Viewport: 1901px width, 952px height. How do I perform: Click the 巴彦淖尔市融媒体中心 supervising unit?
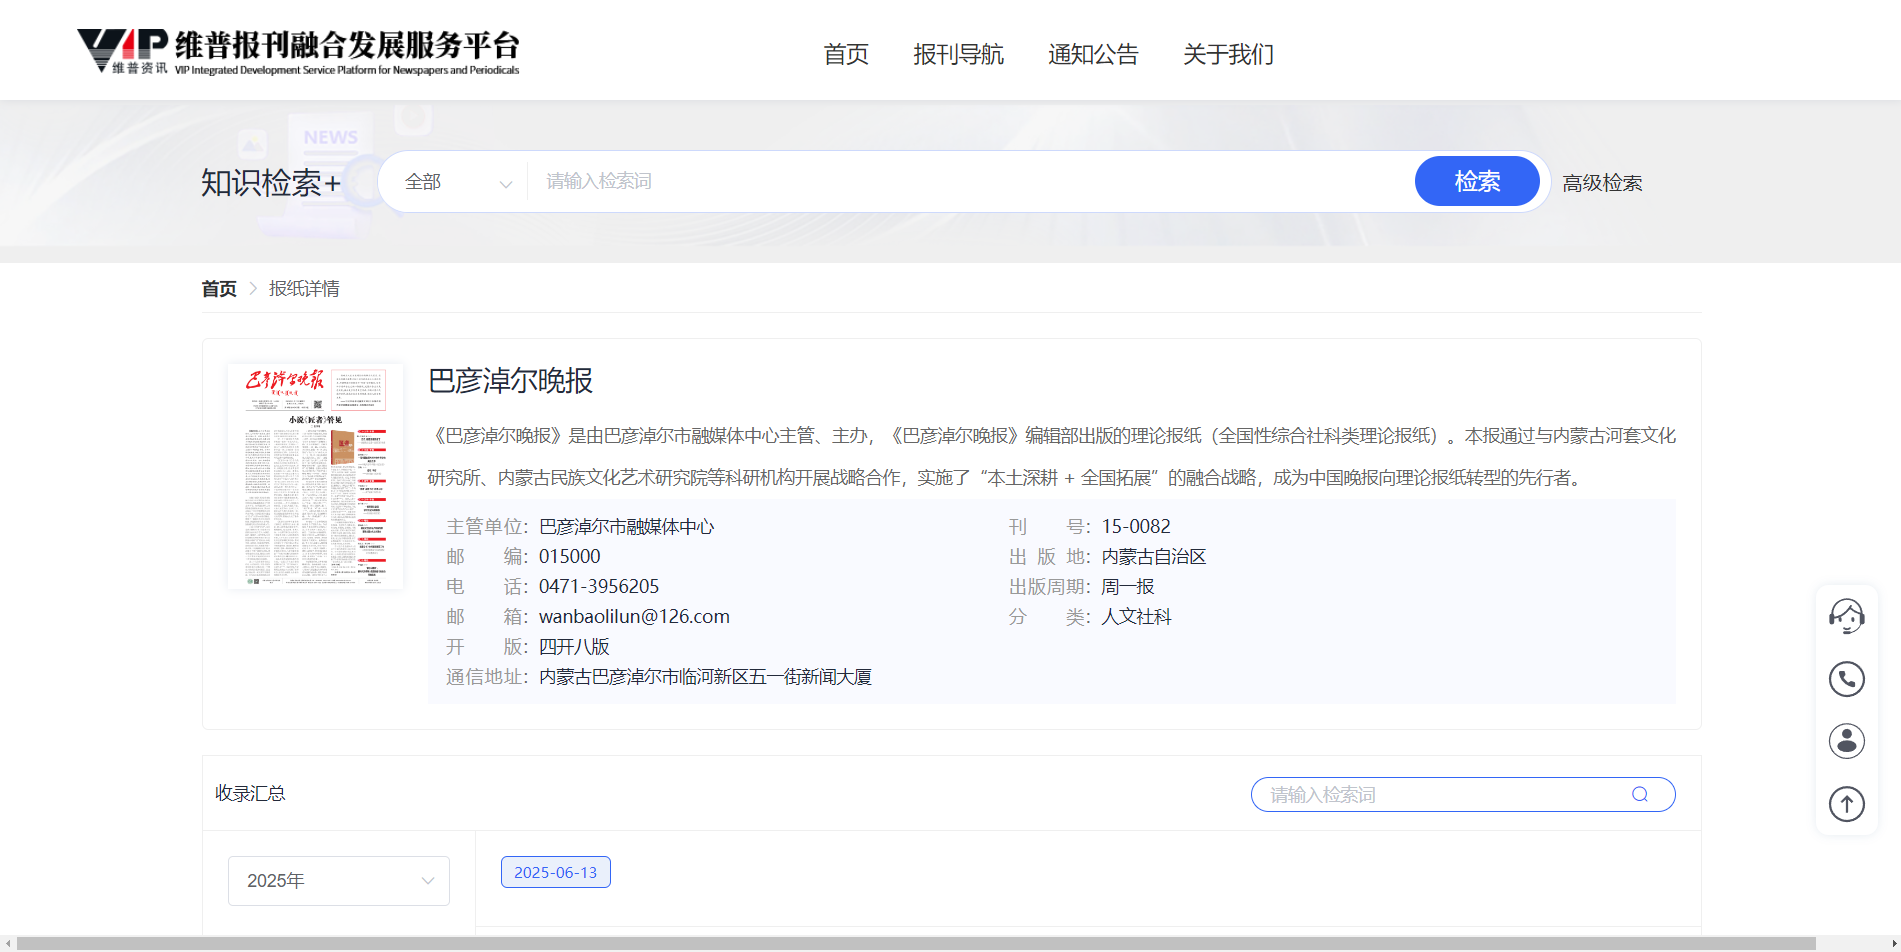tap(627, 527)
